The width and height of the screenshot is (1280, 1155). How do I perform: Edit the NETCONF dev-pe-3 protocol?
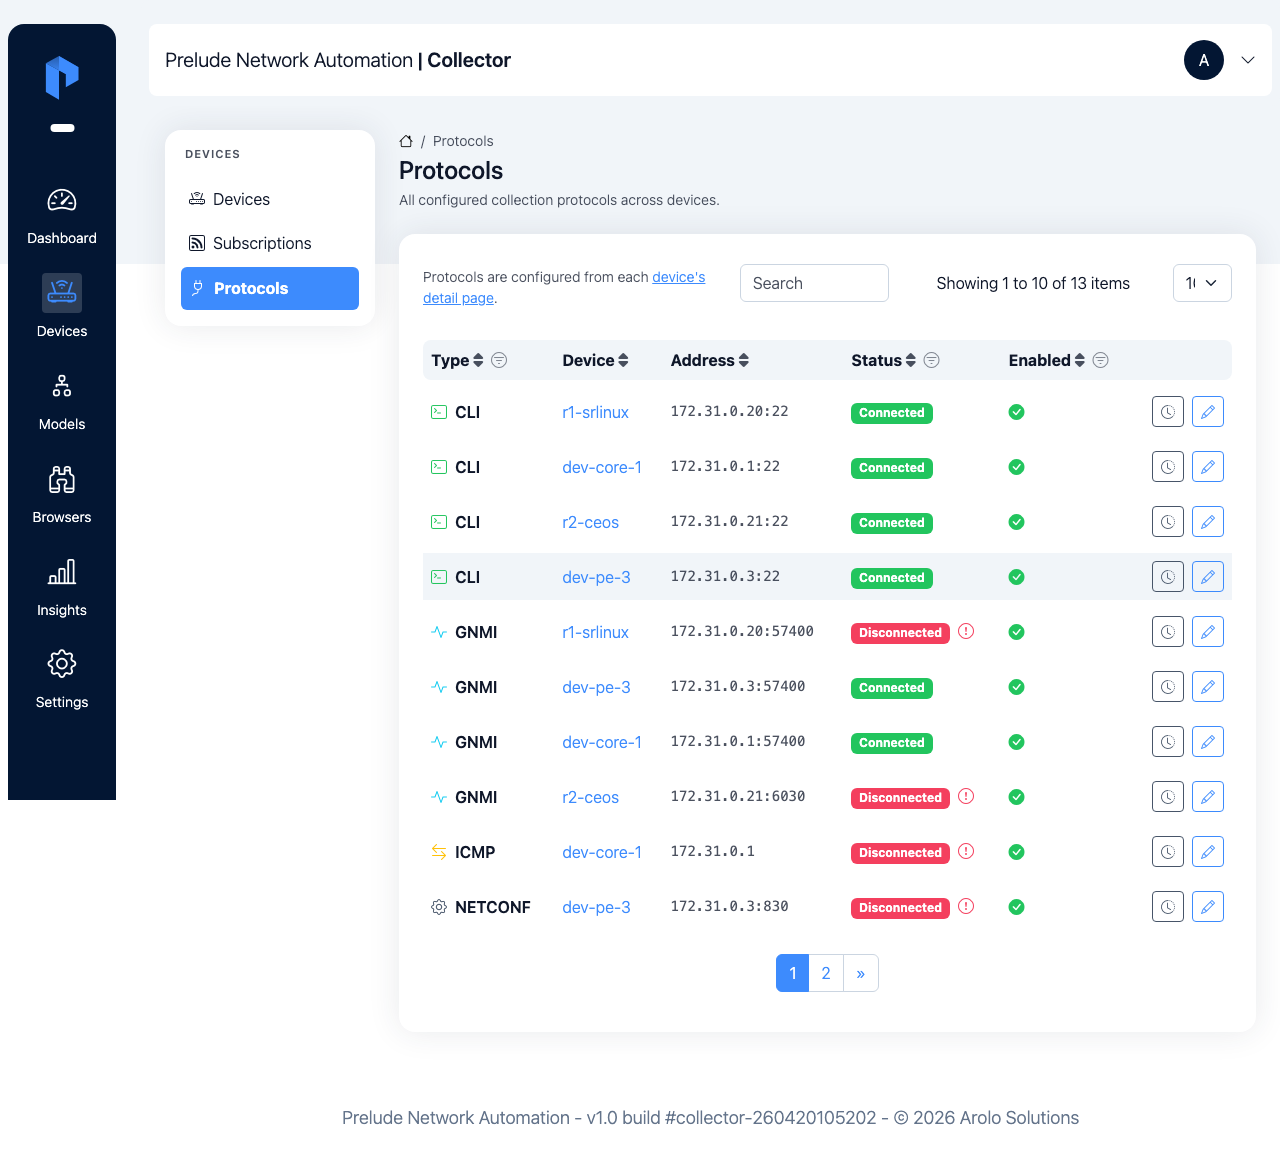[1208, 907]
